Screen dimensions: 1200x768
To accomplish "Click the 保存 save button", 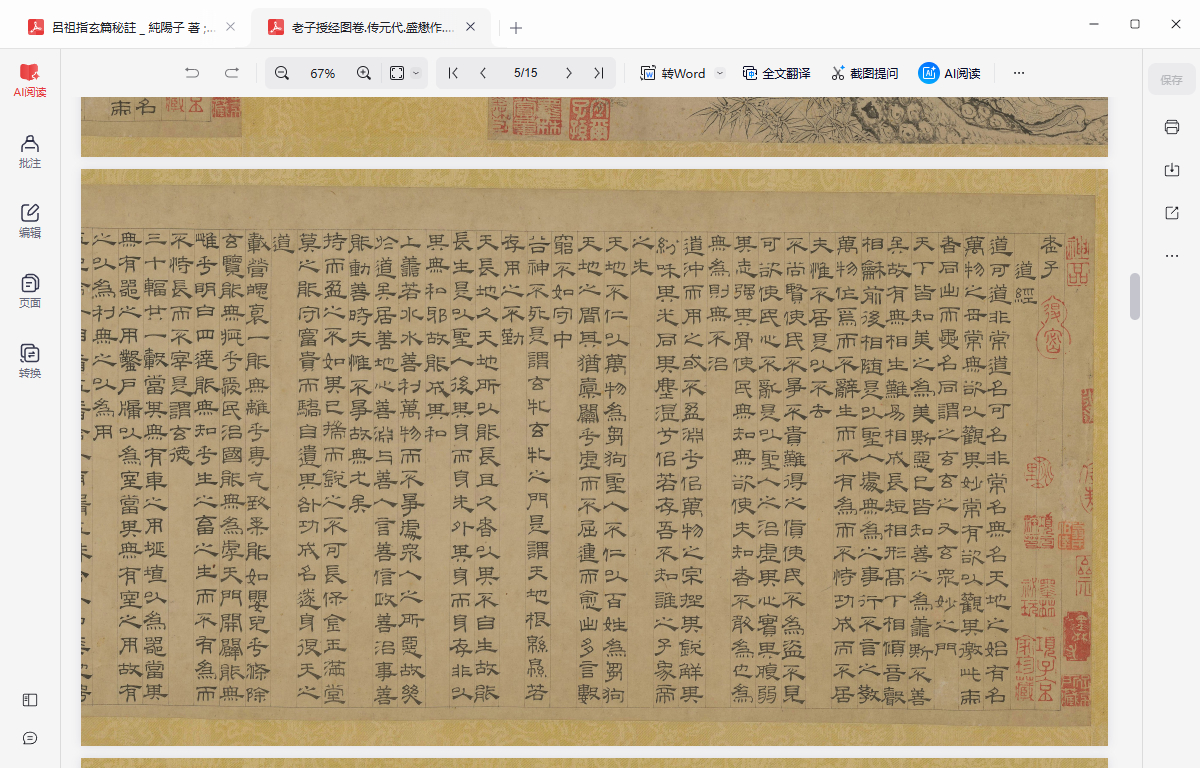I will point(1172,79).
